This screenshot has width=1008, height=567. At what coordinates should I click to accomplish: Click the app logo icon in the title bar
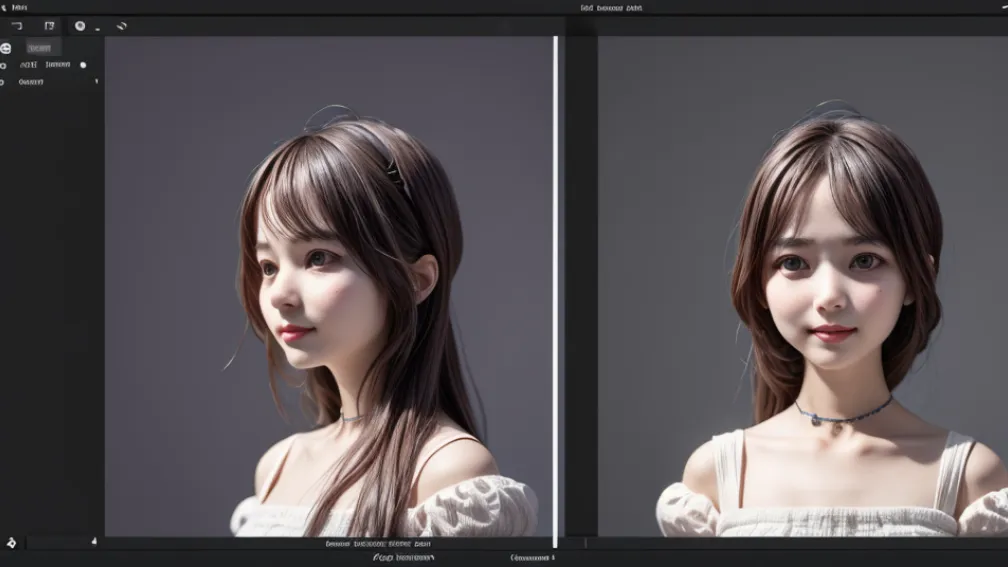3,8
